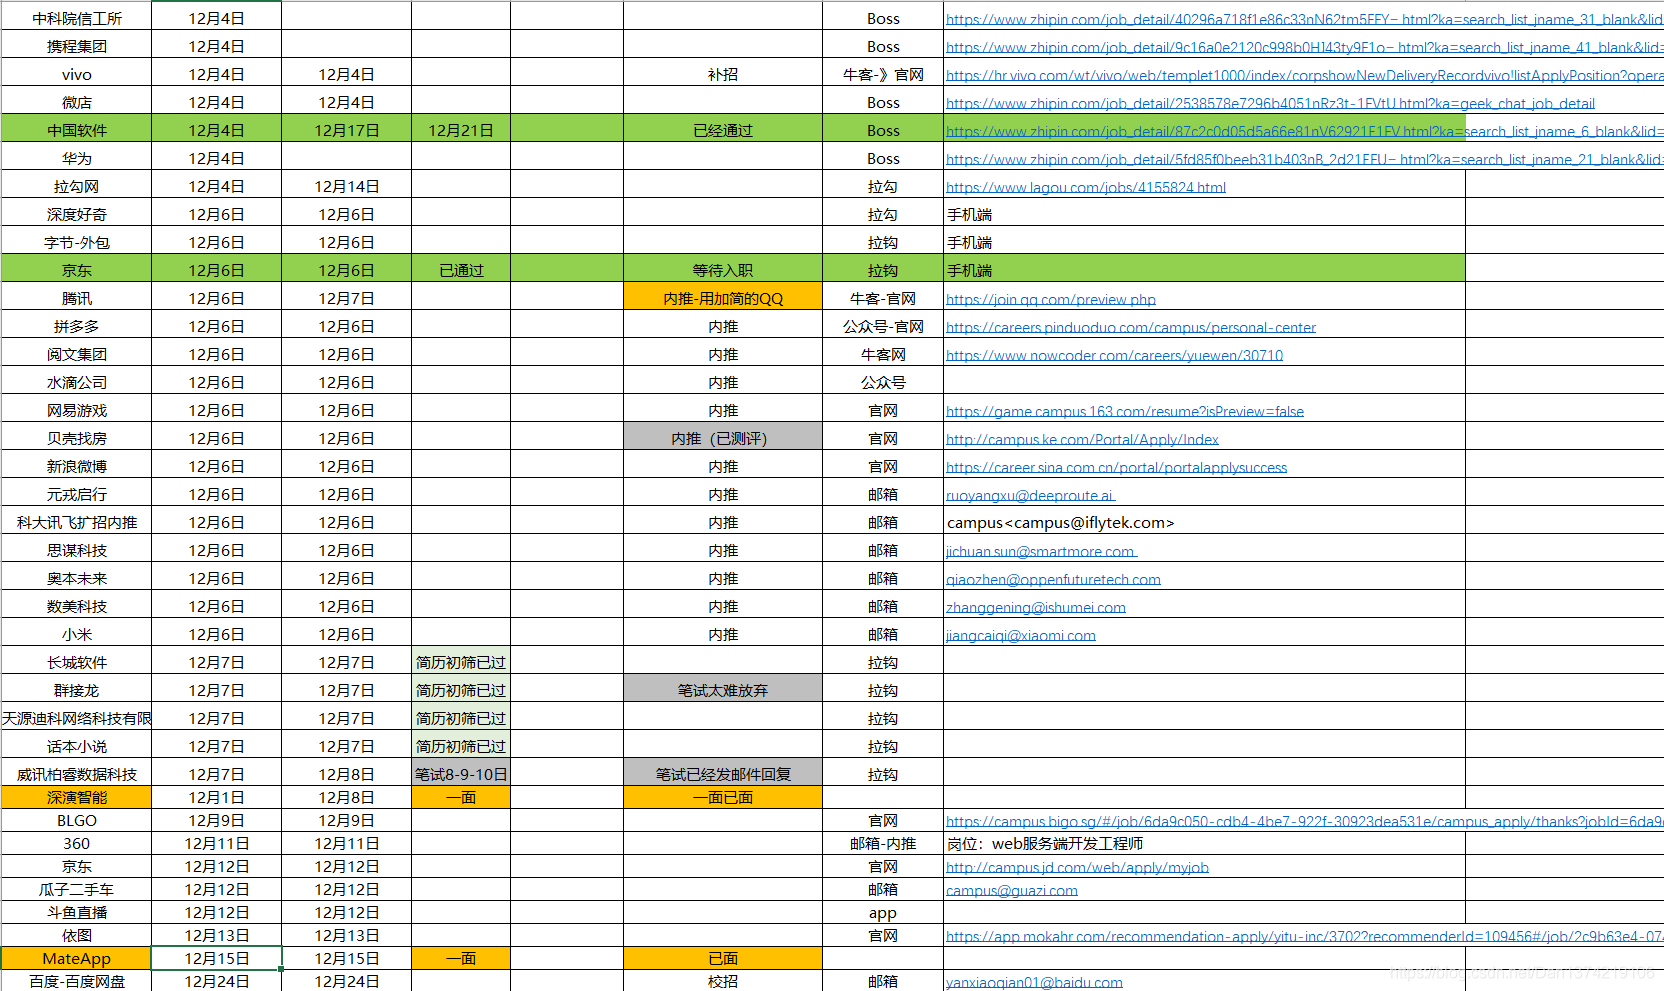Select the 华为 company cell
This screenshot has width=1664, height=991.
click(76, 158)
